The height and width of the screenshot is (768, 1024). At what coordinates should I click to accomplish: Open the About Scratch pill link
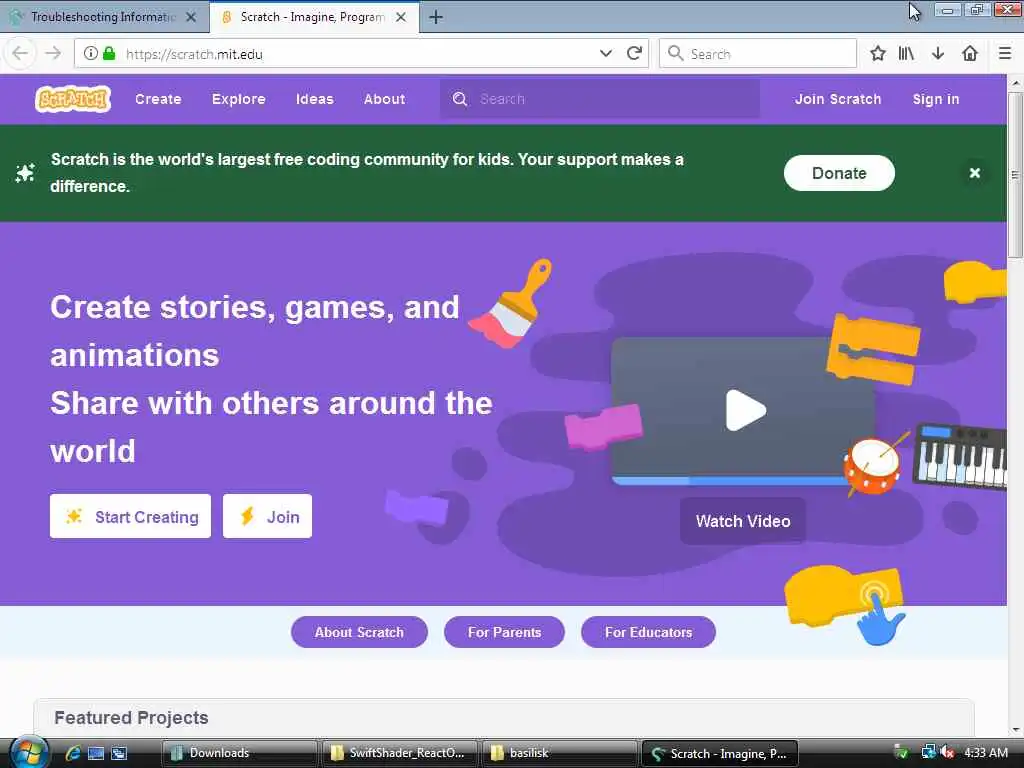pyautogui.click(x=359, y=632)
